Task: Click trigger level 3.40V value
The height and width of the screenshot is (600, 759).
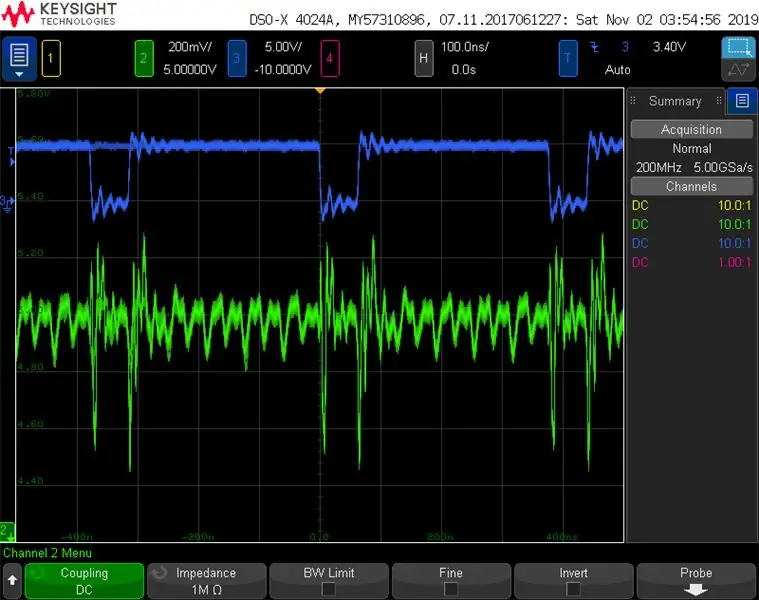Action: point(669,47)
